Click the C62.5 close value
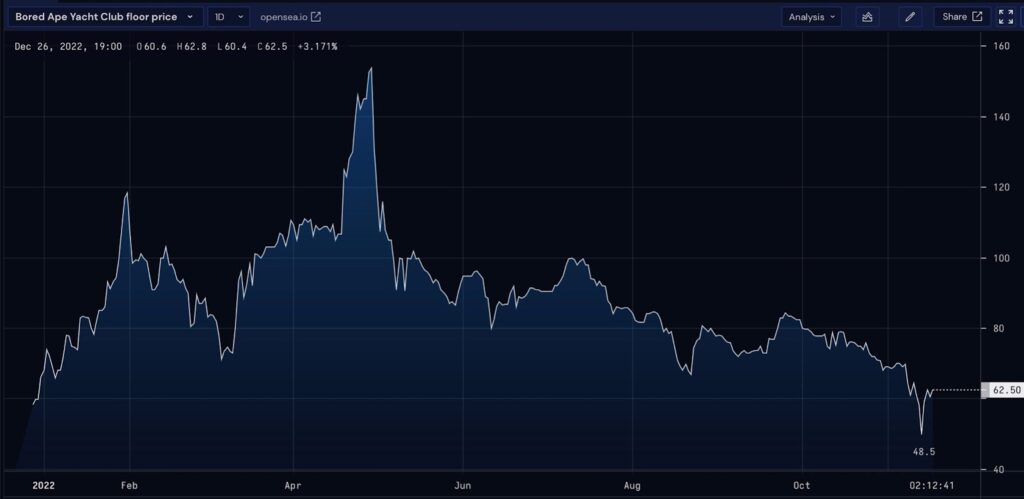The width and height of the screenshot is (1024, 499). tap(272, 46)
